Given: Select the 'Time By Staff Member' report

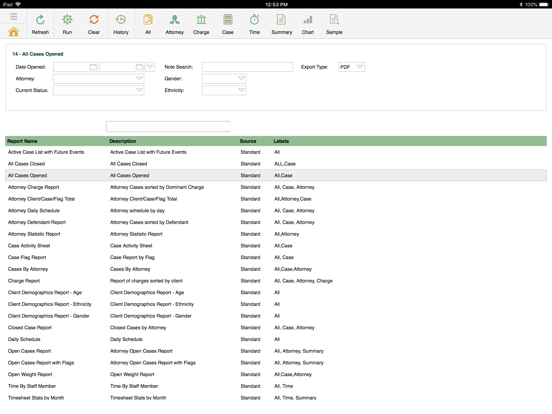Looking at the screenshot, I should [x=276, y=386].
